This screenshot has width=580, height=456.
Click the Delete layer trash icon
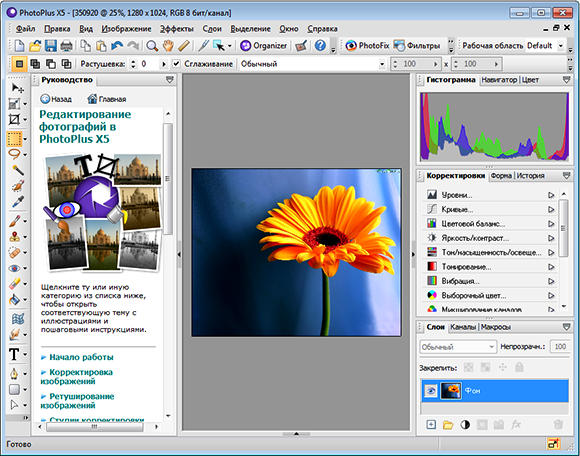coord(558,425)
